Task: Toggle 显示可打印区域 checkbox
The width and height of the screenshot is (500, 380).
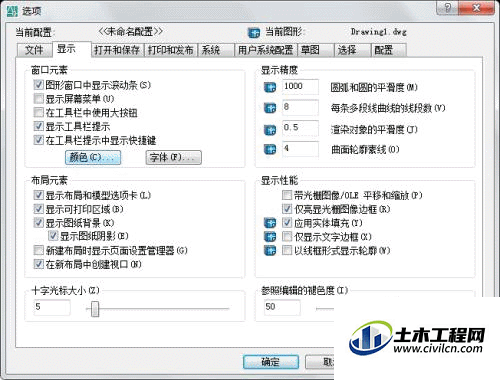Action: pyautogui.click(x=39, y=209)
